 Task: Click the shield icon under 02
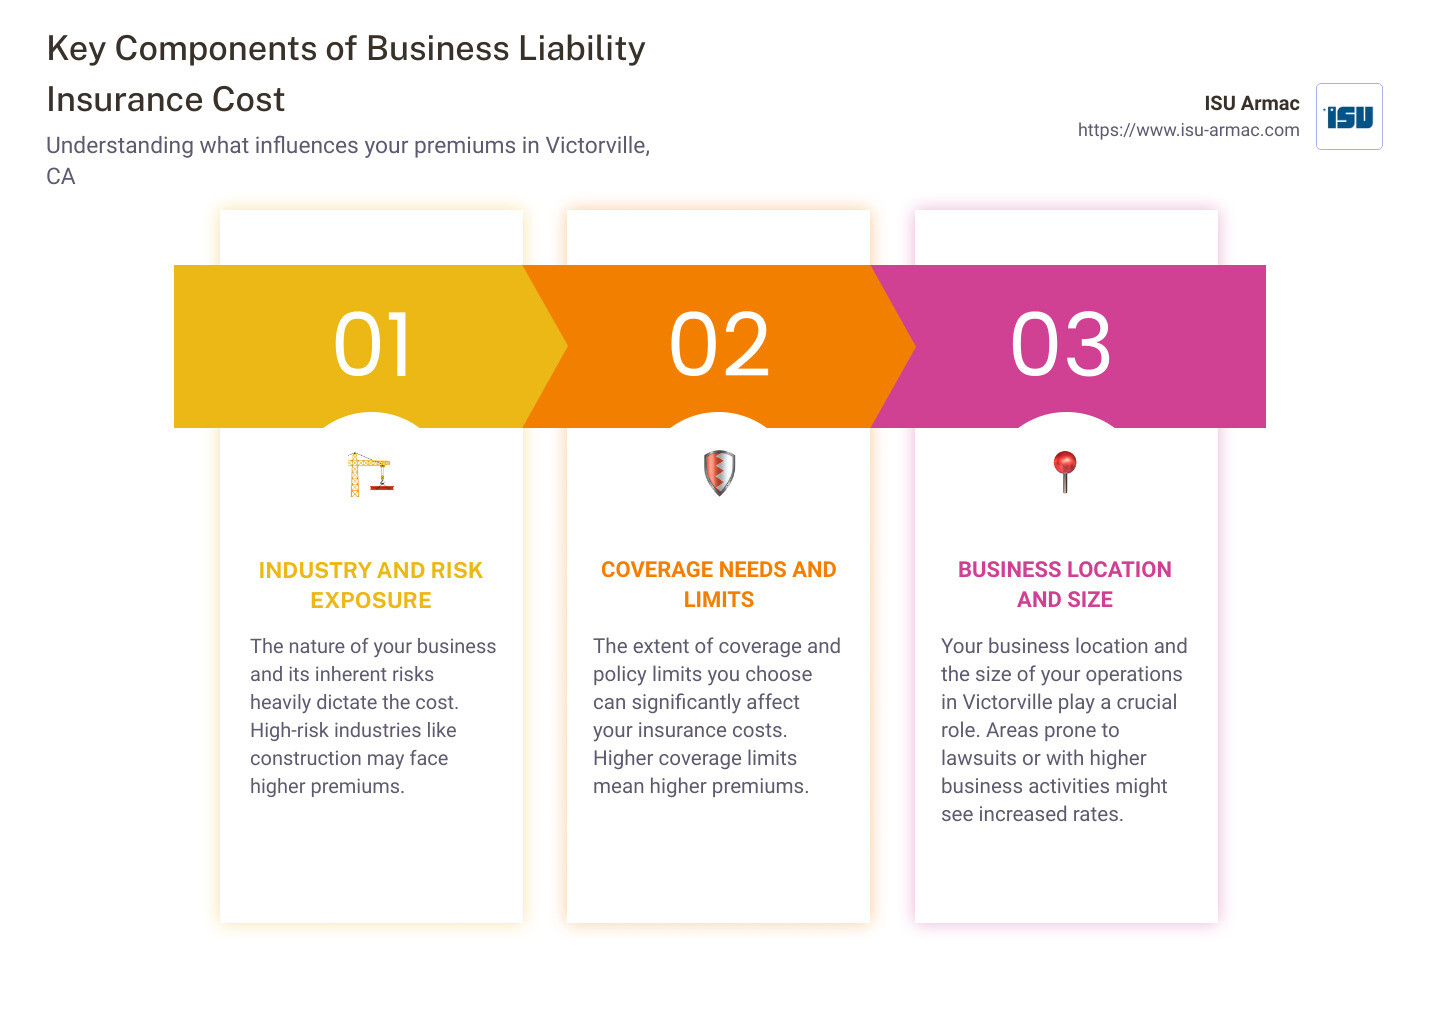[x=719, y=473]
